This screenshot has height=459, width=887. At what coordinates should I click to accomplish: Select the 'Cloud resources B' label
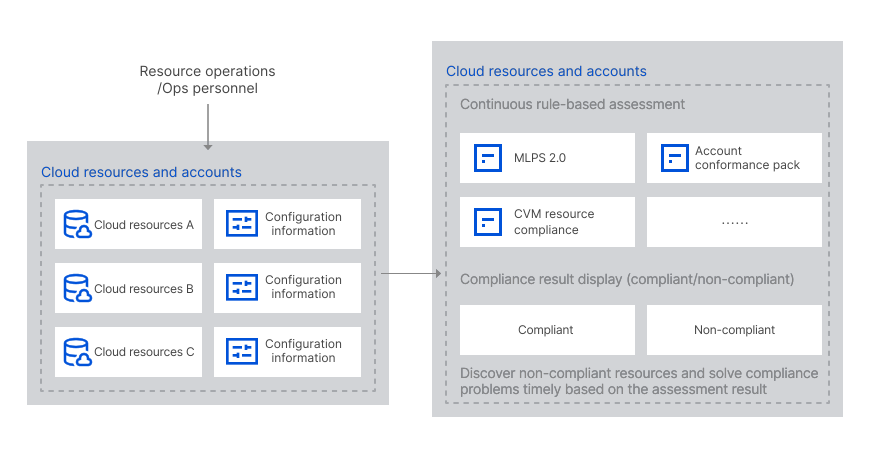[144, 289]
